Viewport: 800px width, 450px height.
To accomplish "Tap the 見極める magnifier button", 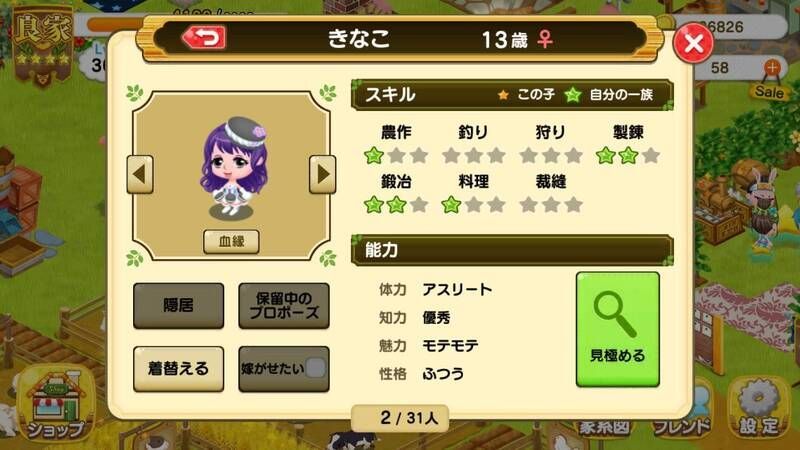I will [x=617, y=329].
